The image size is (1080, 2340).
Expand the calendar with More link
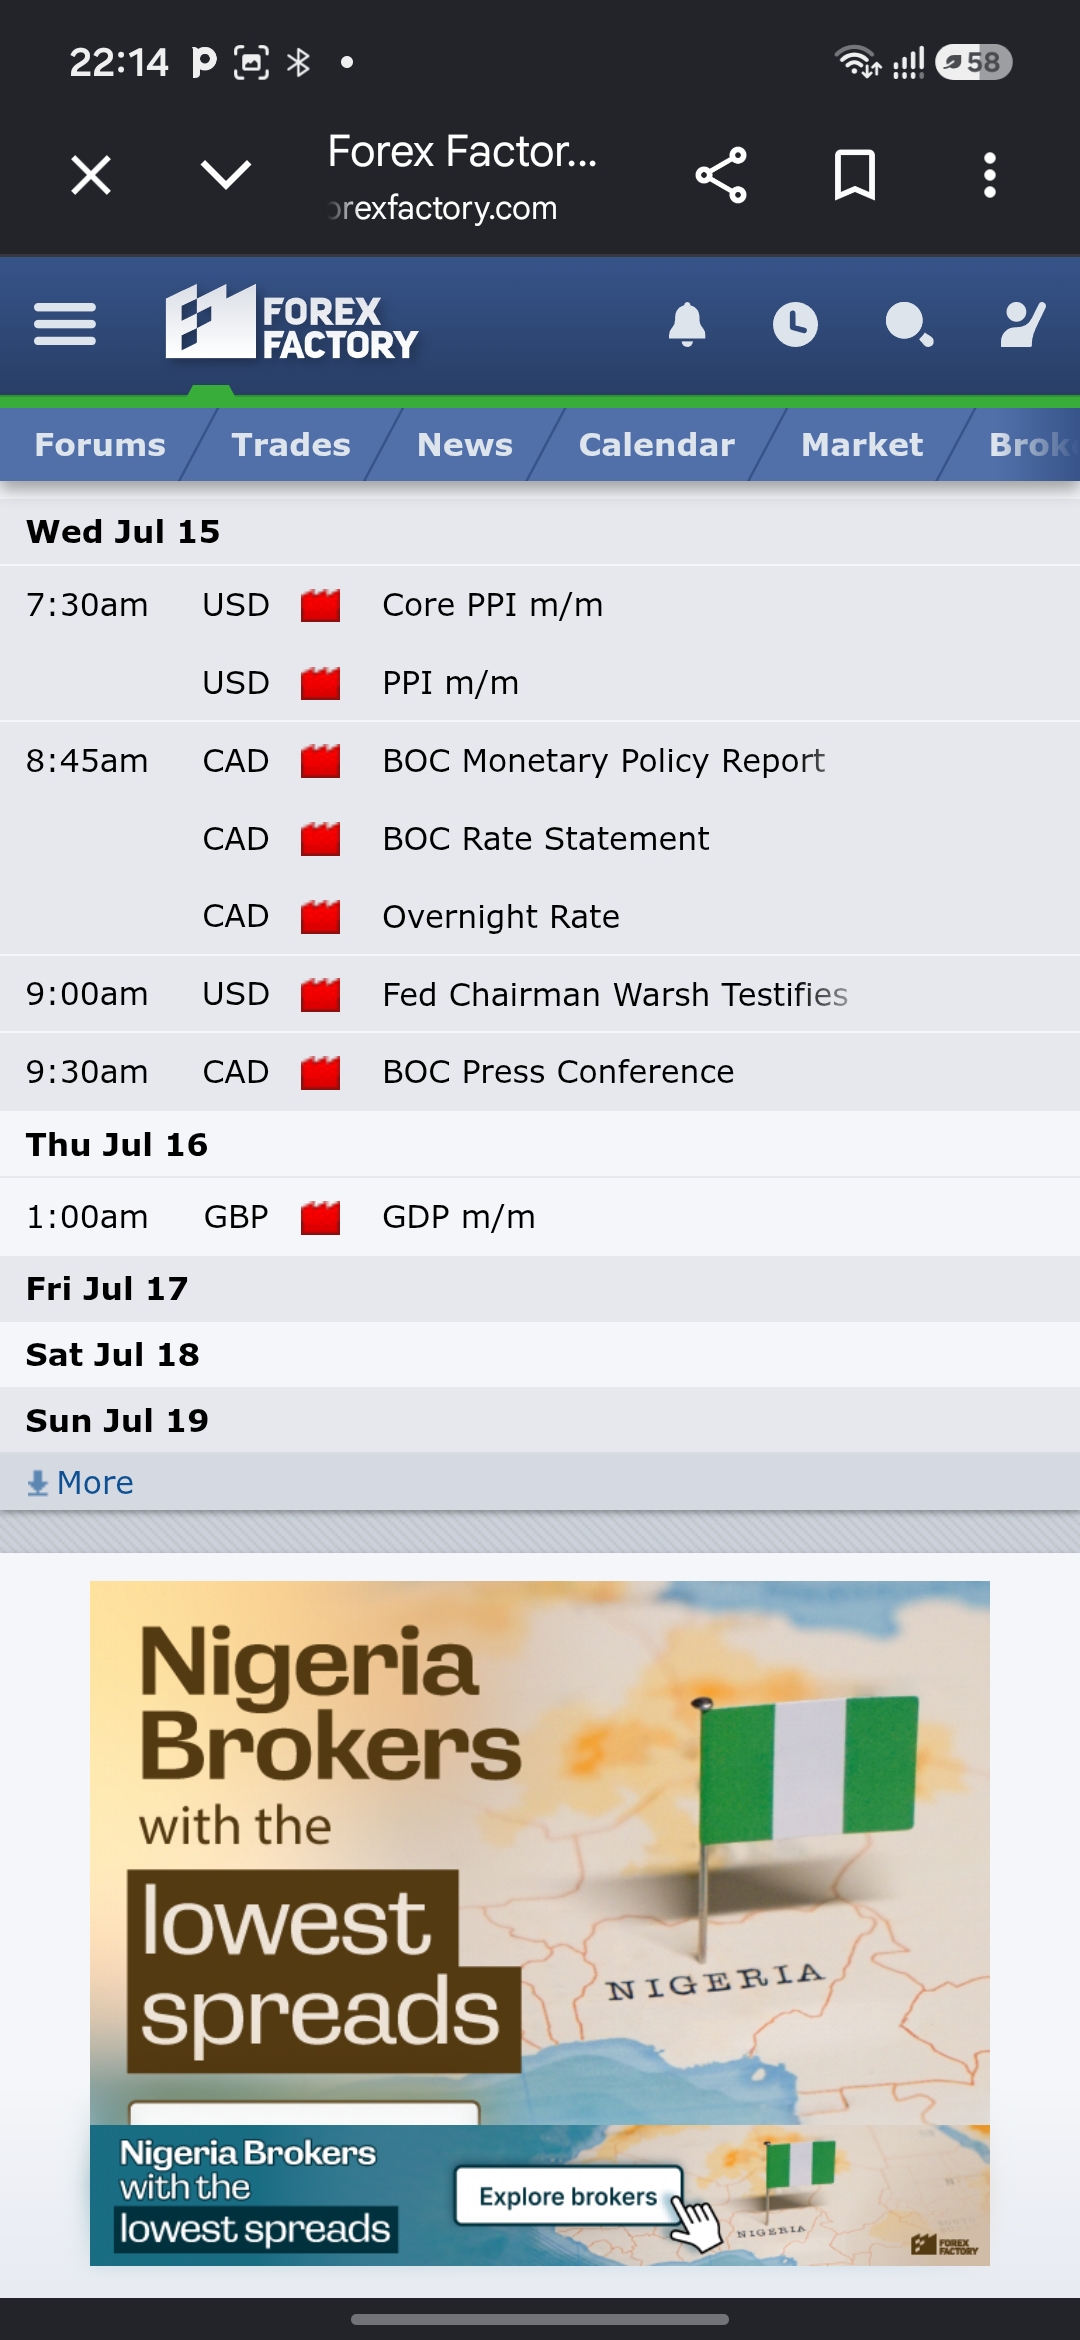pos(80,1482)
